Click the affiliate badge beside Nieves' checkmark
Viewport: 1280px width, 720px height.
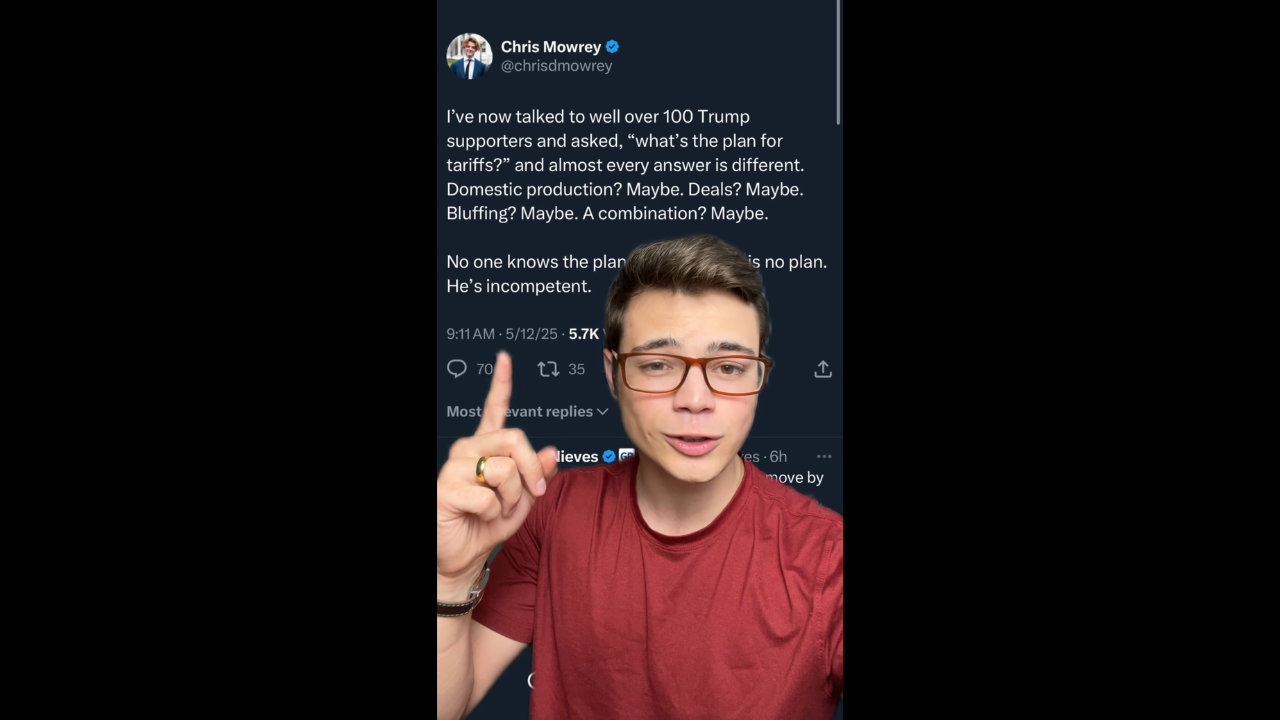pos(626,456)
